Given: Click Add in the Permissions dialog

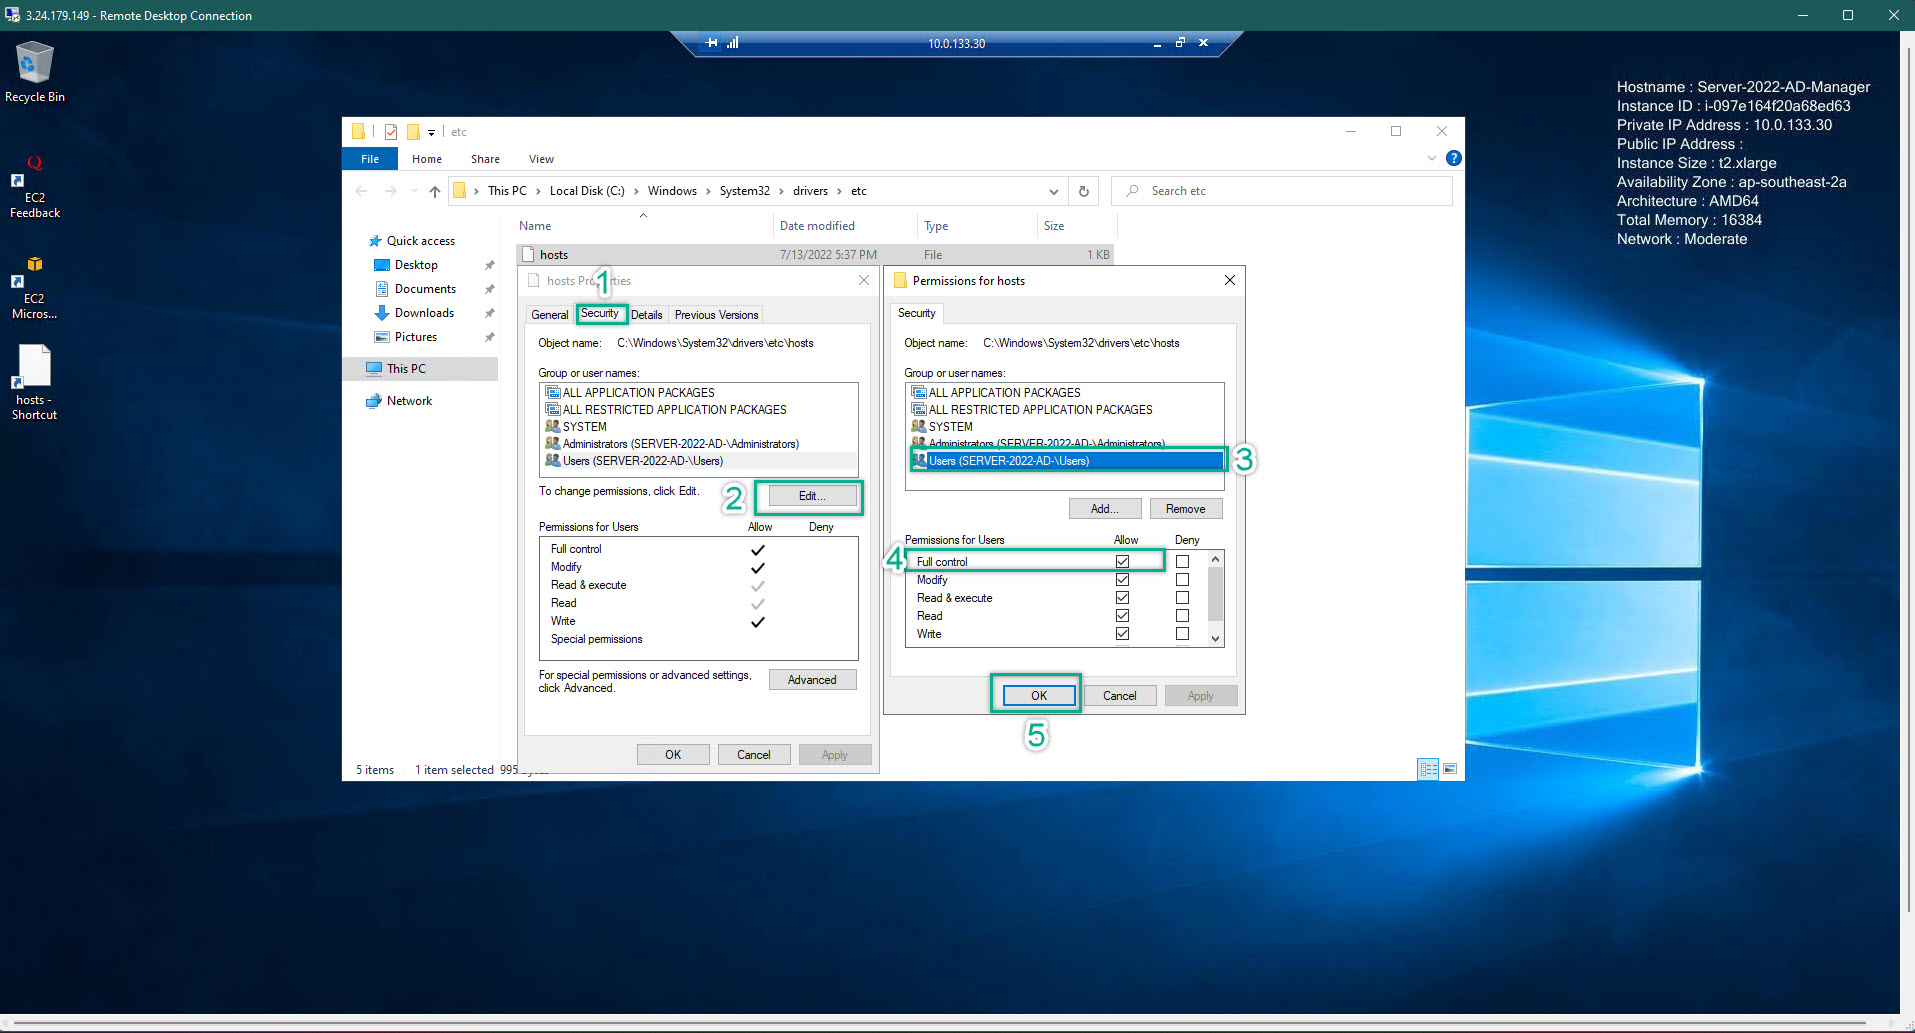Looking at the screenshot, I should click(x=1104, y=508).
